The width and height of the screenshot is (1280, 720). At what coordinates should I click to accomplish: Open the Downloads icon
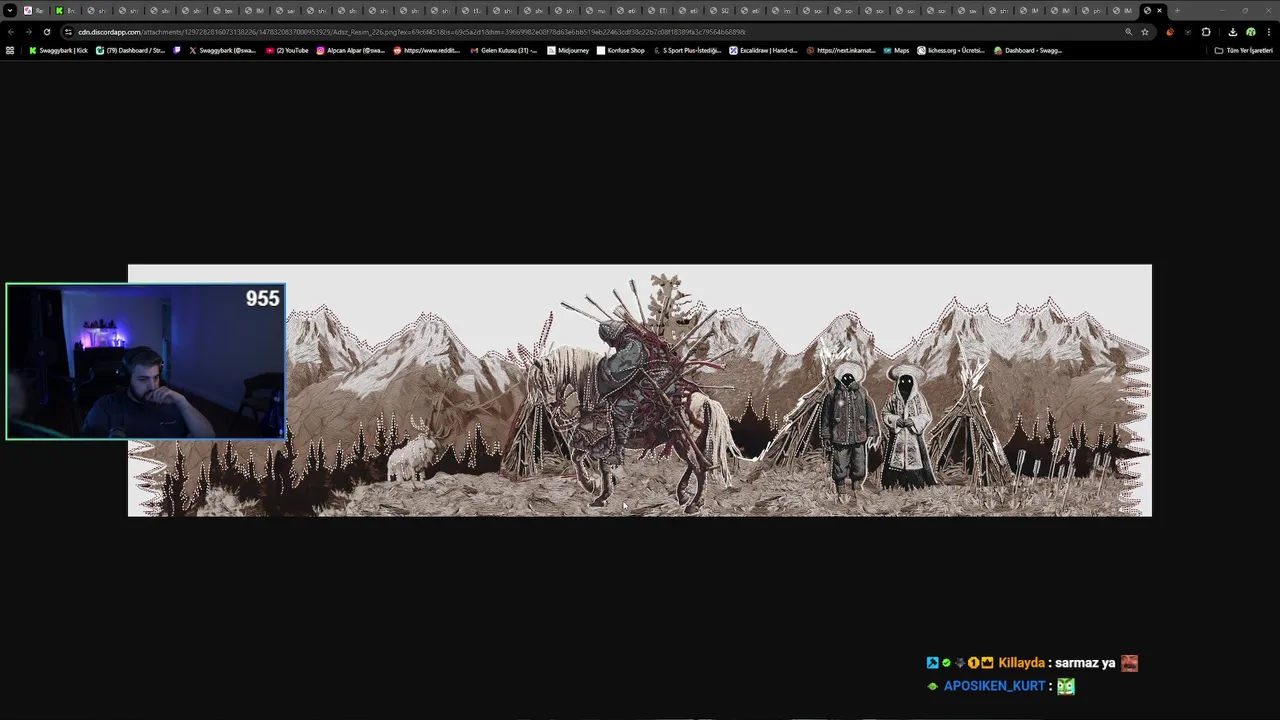point(1232,32)
